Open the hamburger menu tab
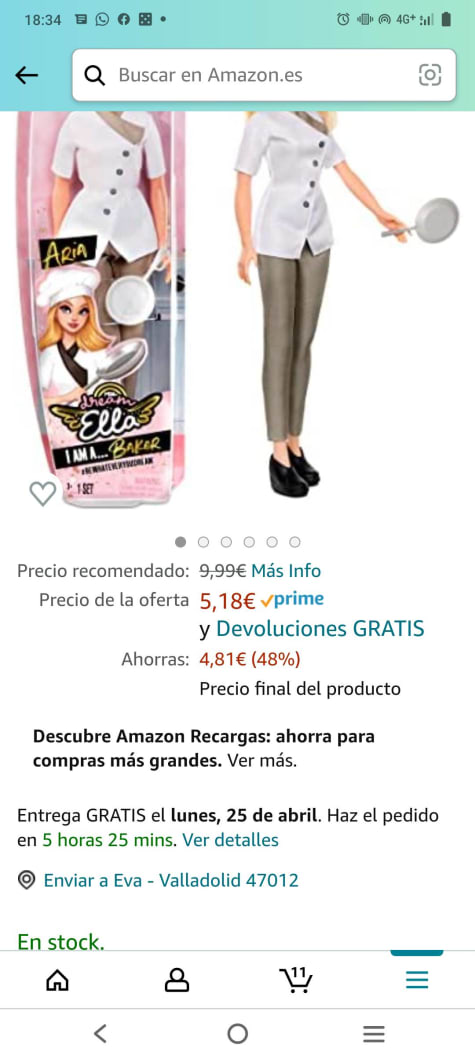The width and height of the screenshot is (475, 1059). pos(417,979)
